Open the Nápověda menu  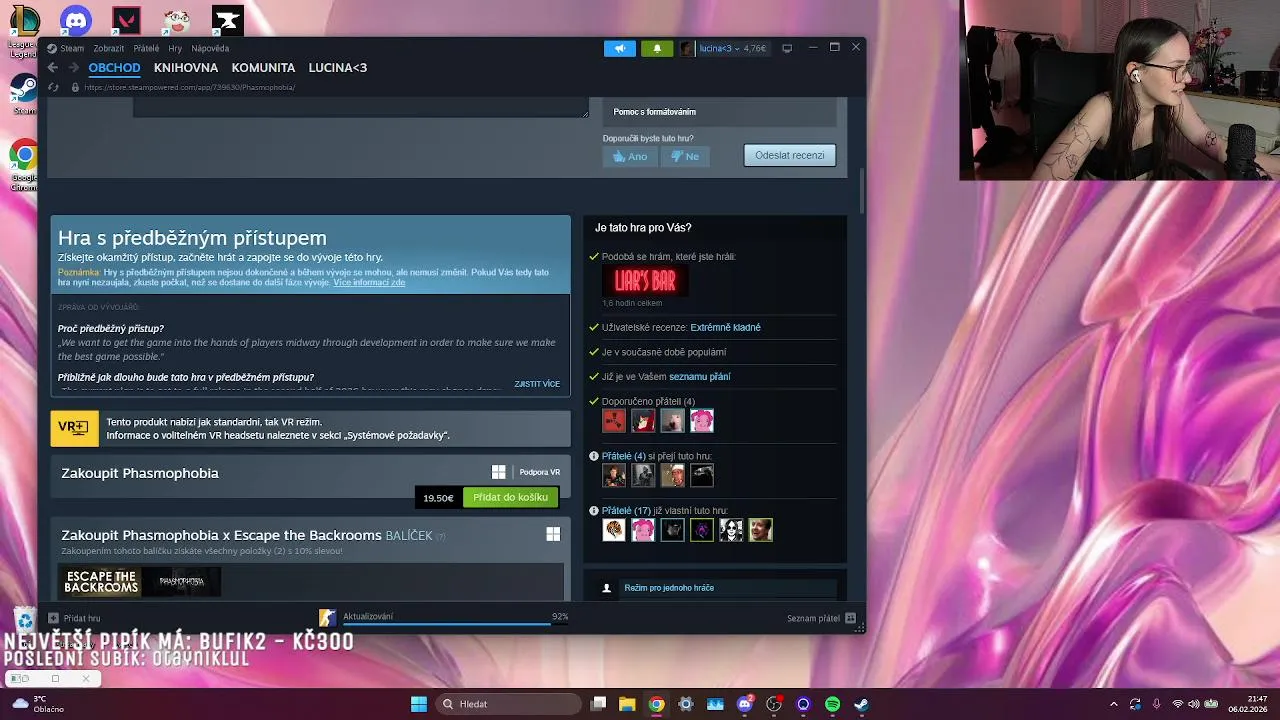tap(210, 48)
